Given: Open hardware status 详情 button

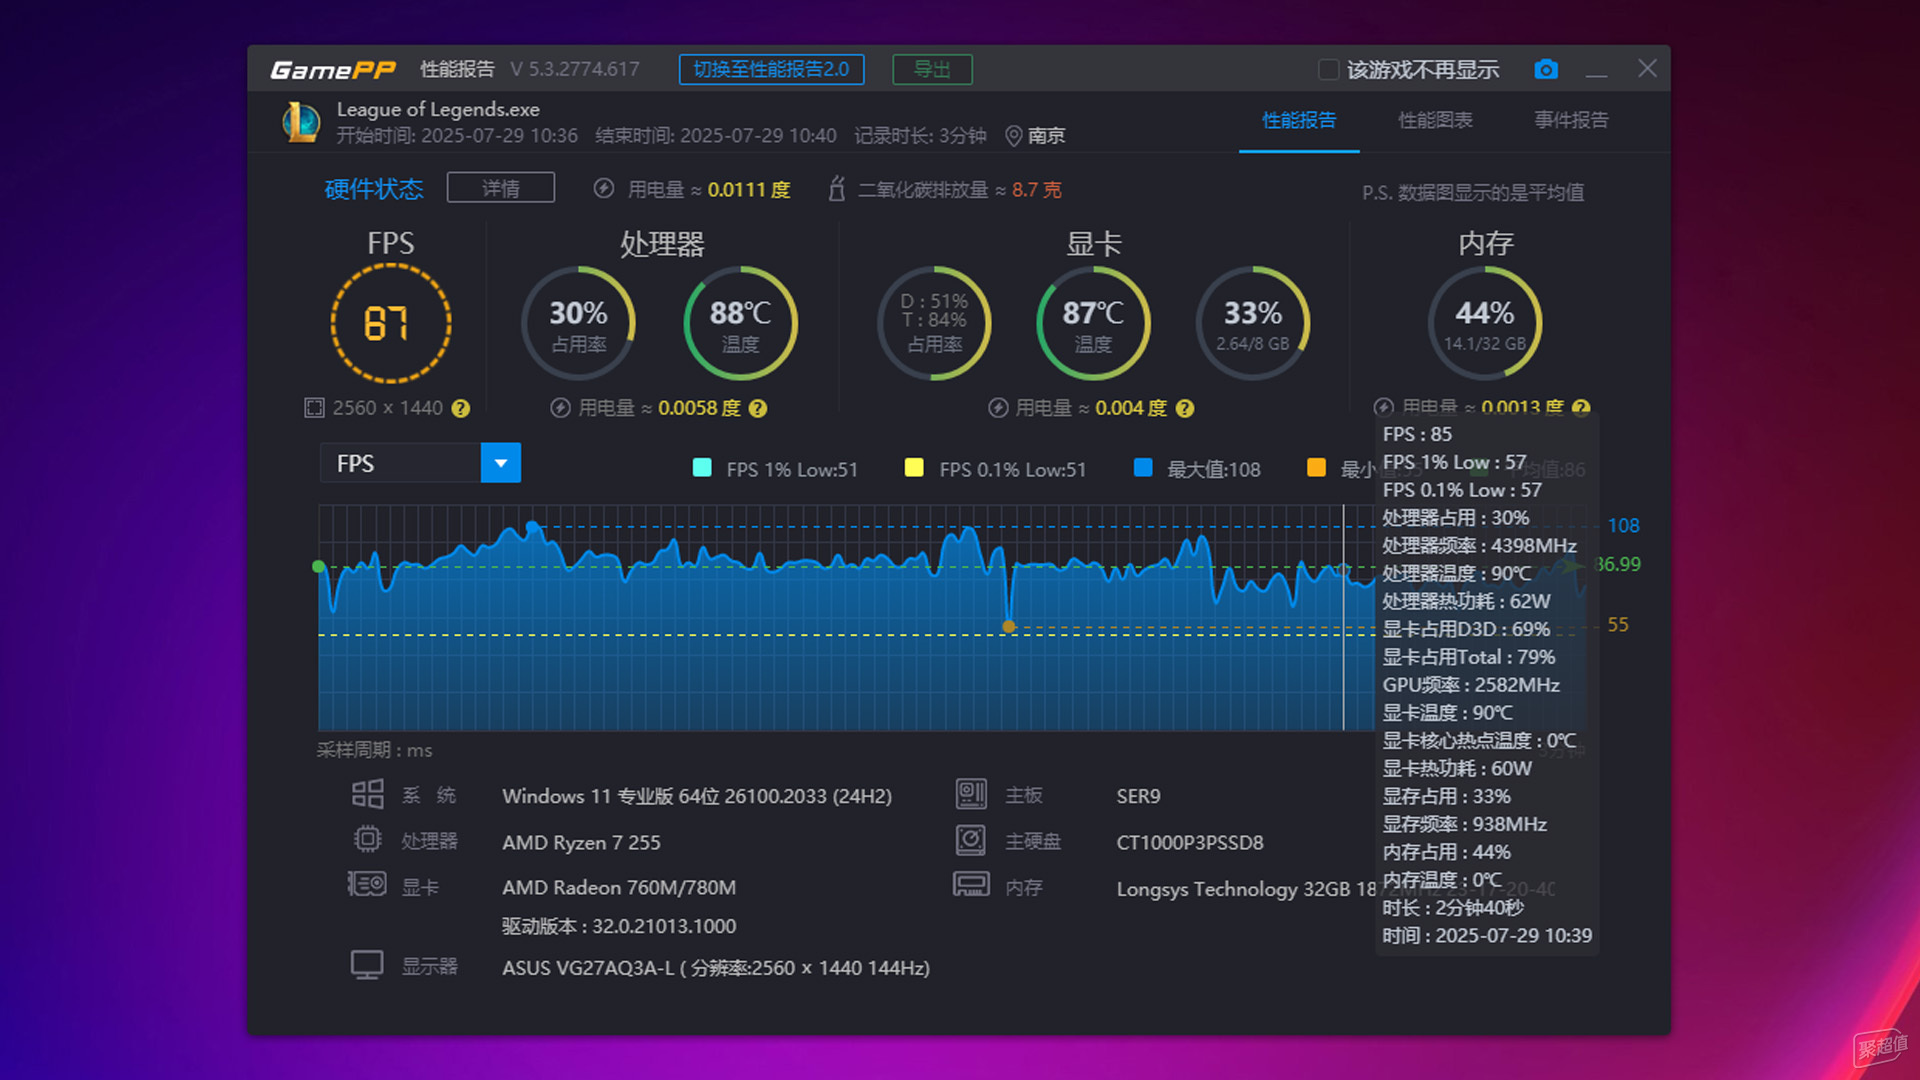Looking at the screenshot, I should coord(501,188).
